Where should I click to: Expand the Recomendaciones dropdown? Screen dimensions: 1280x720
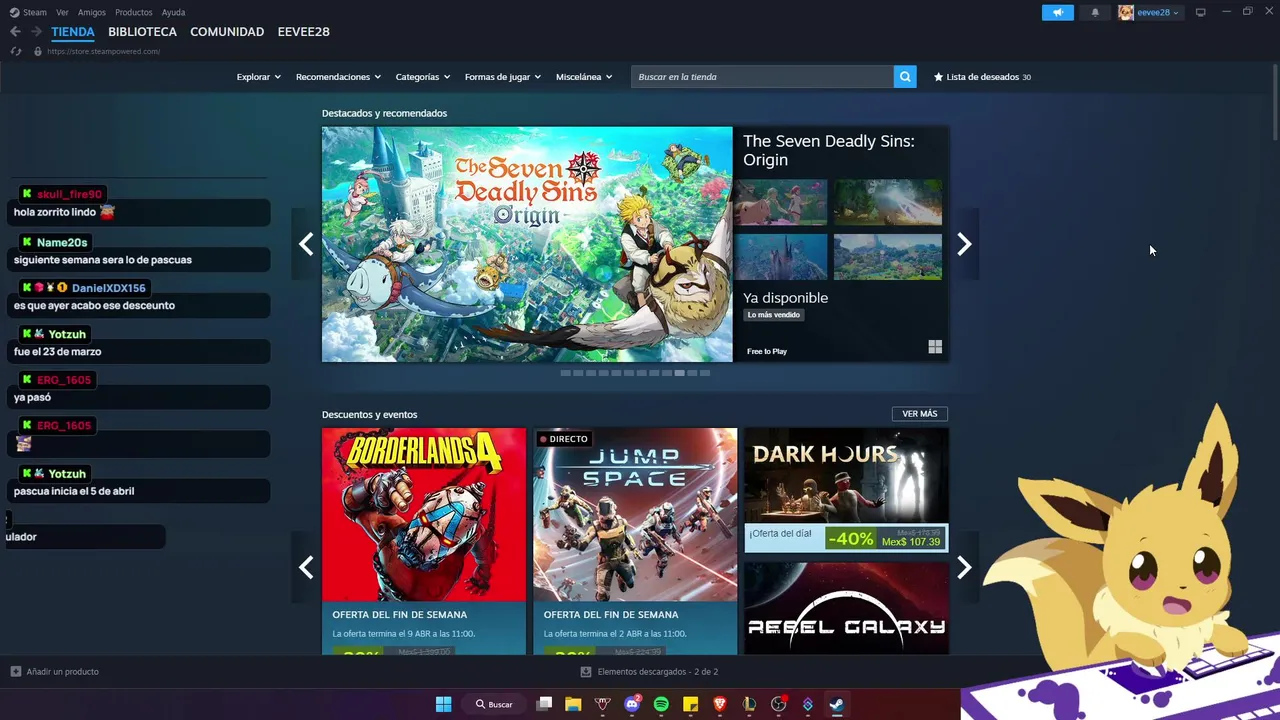tap(338, 77)
